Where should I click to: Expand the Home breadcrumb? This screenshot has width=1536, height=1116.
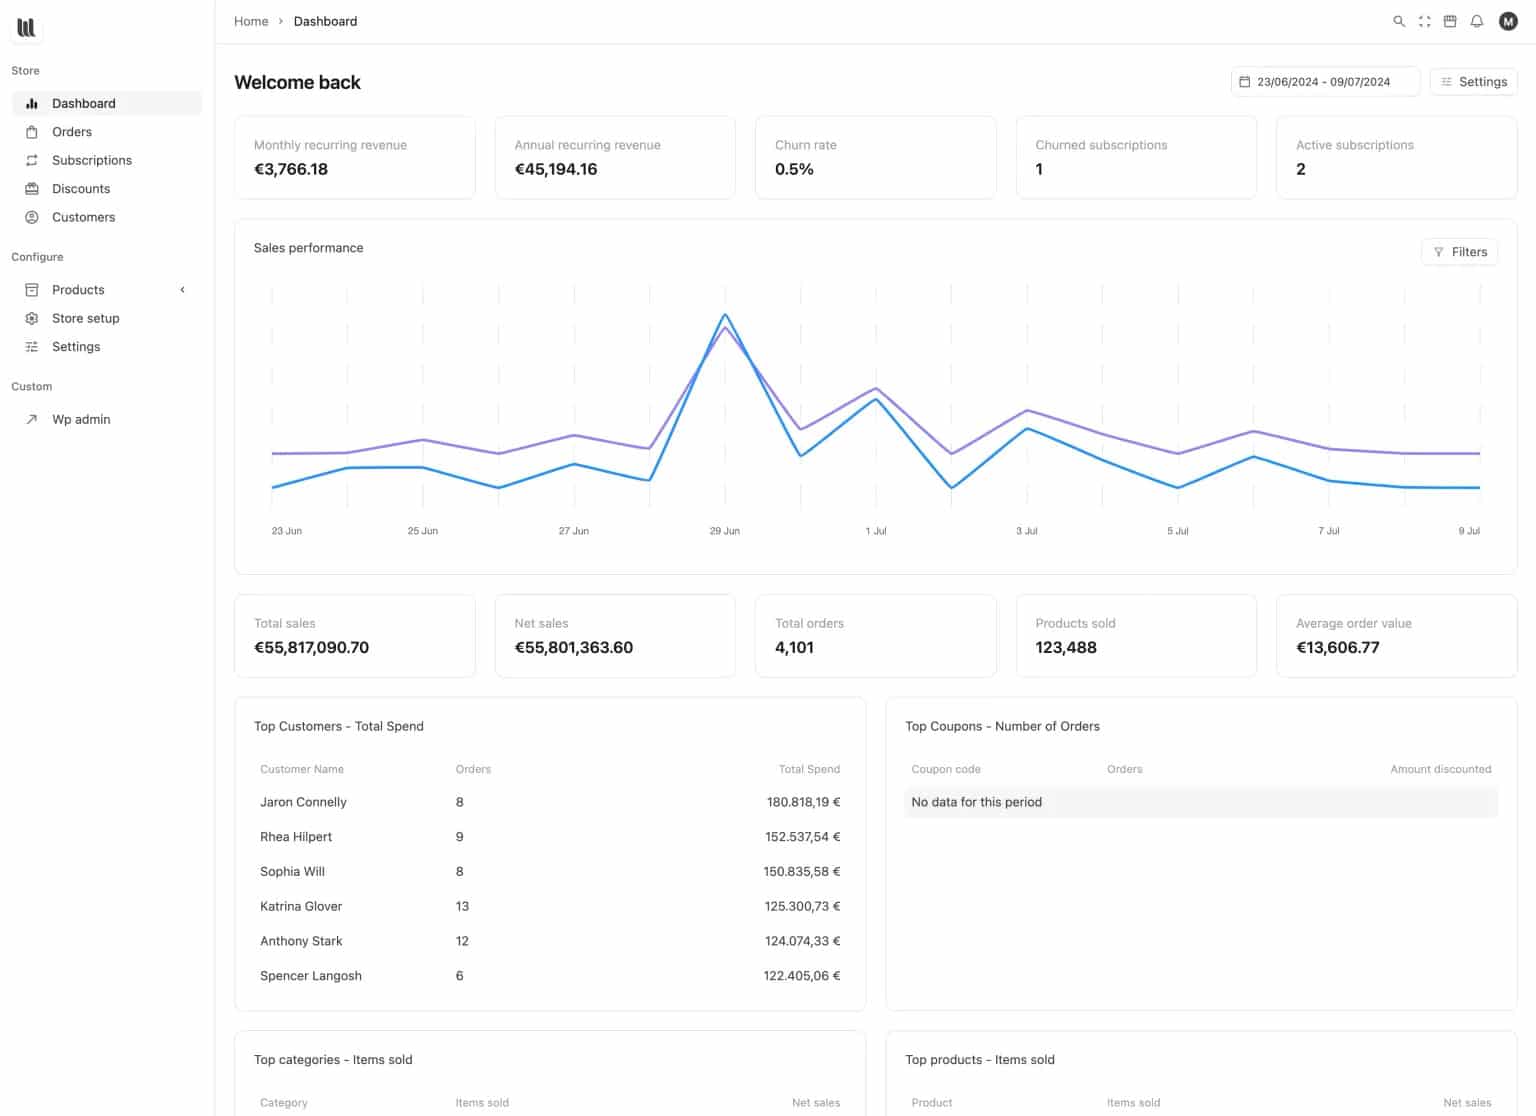(x=250, y=21)
